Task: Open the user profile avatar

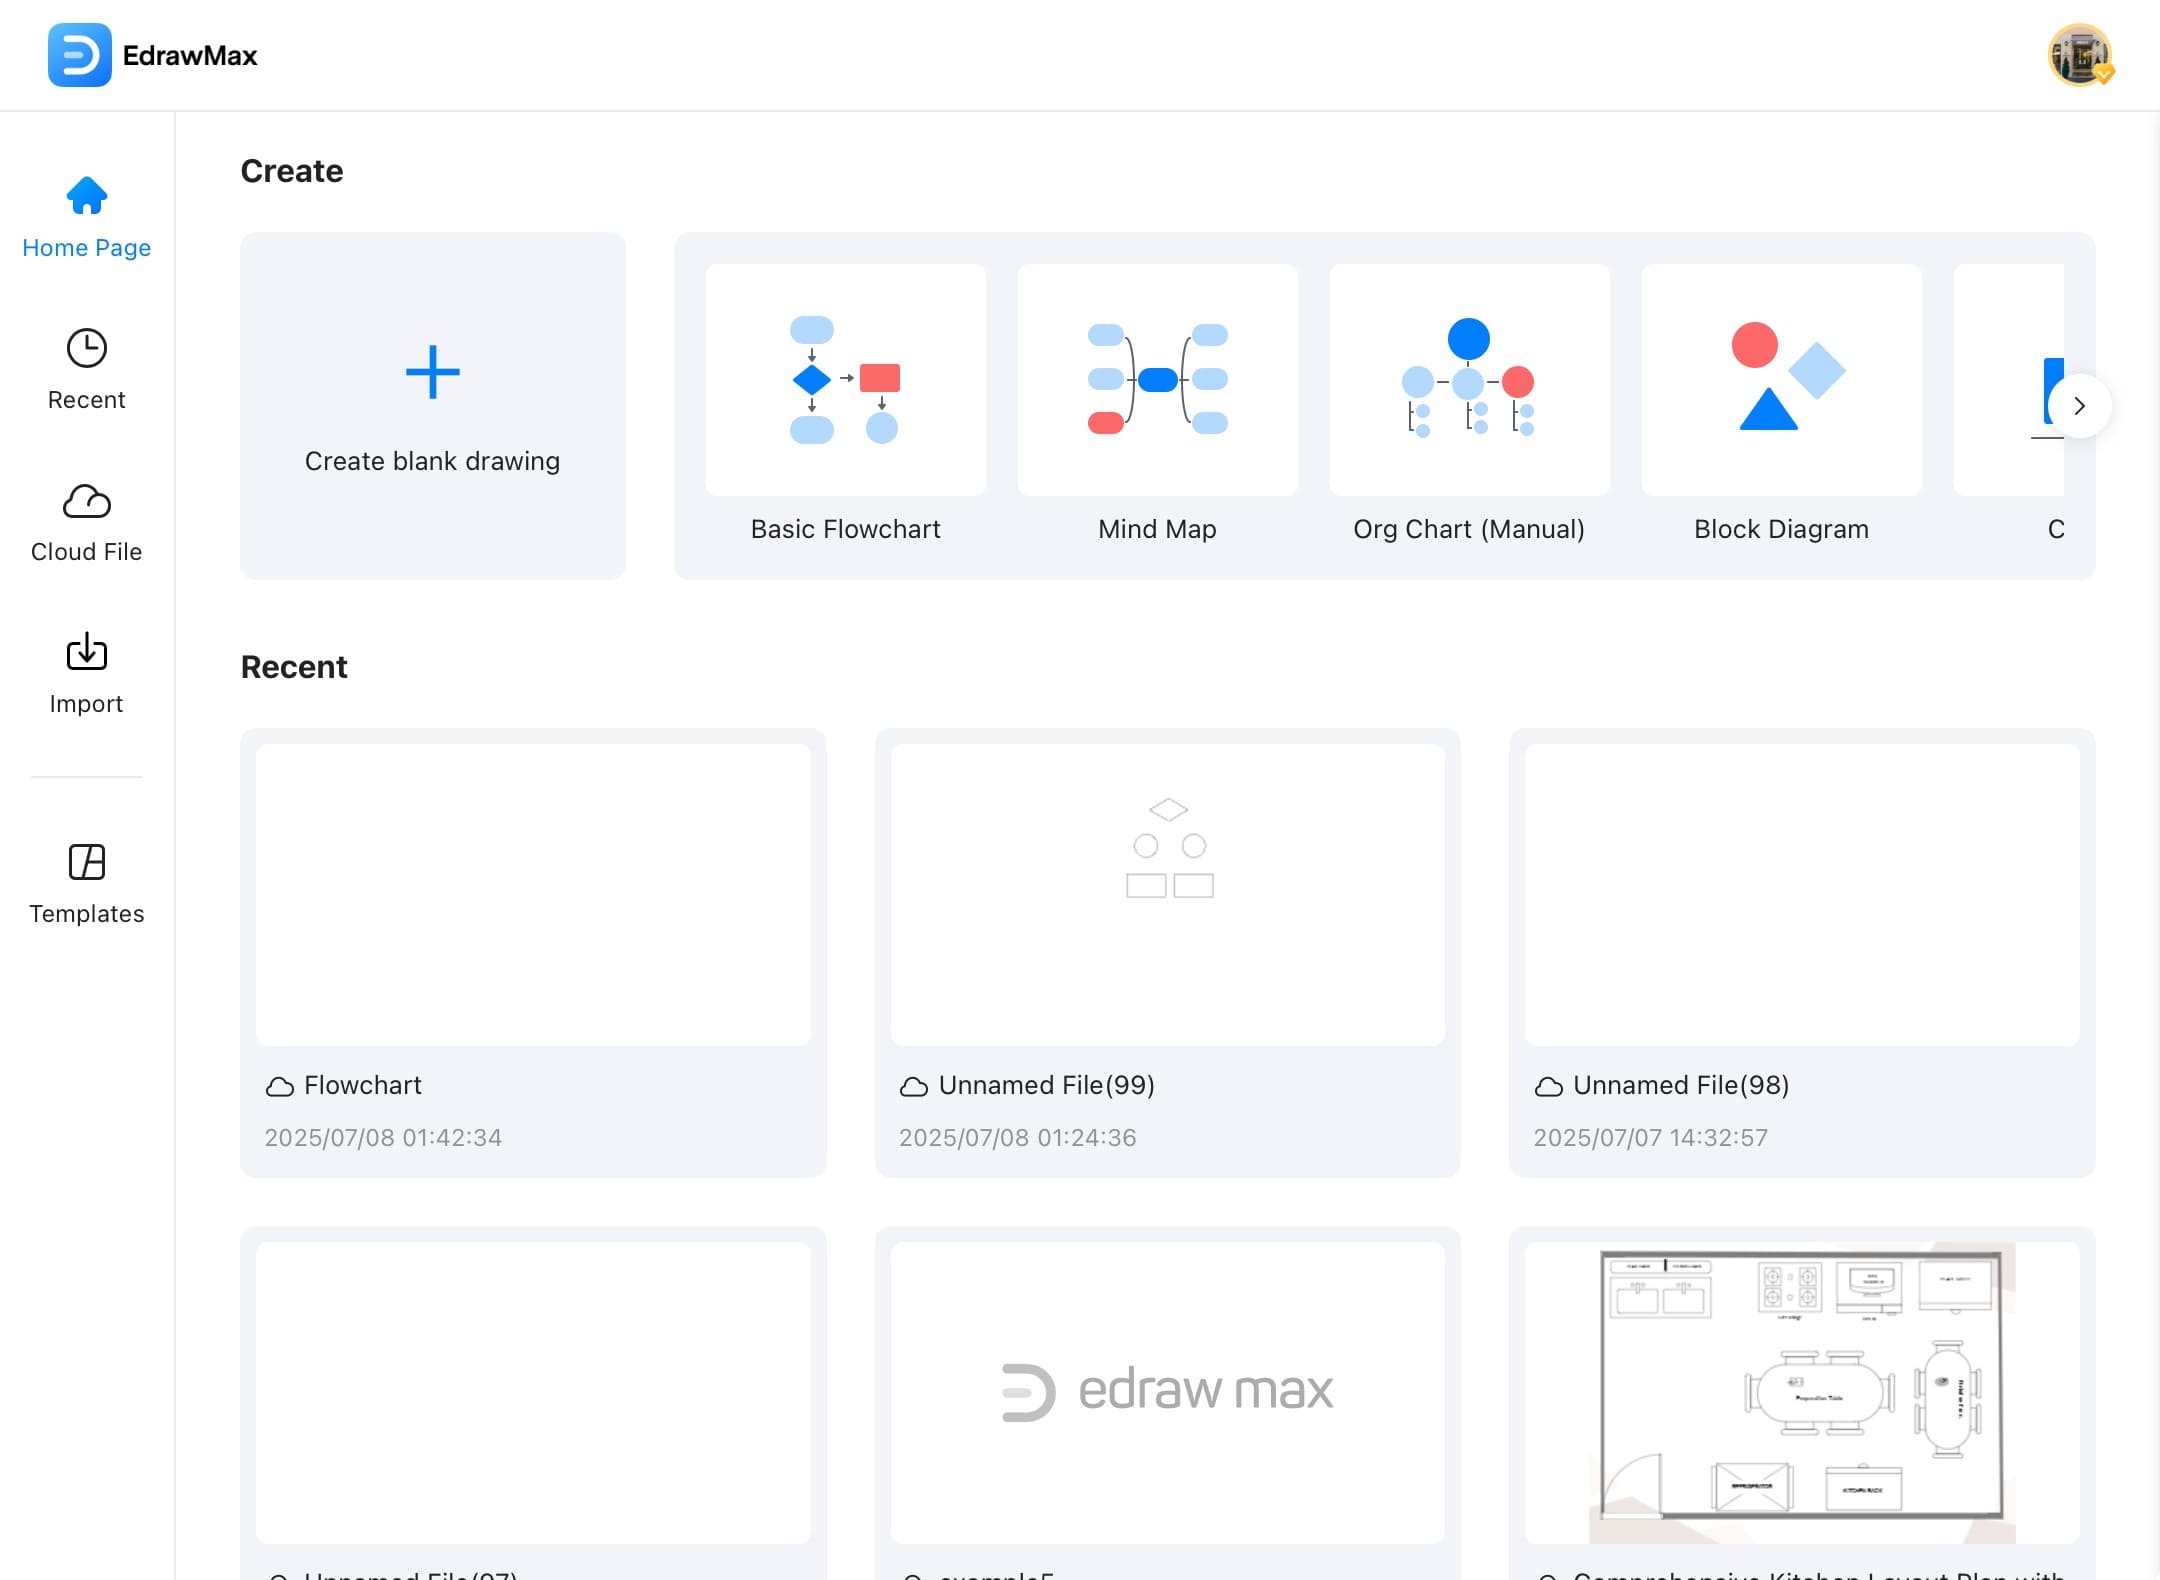Action: click(2079, 55)
